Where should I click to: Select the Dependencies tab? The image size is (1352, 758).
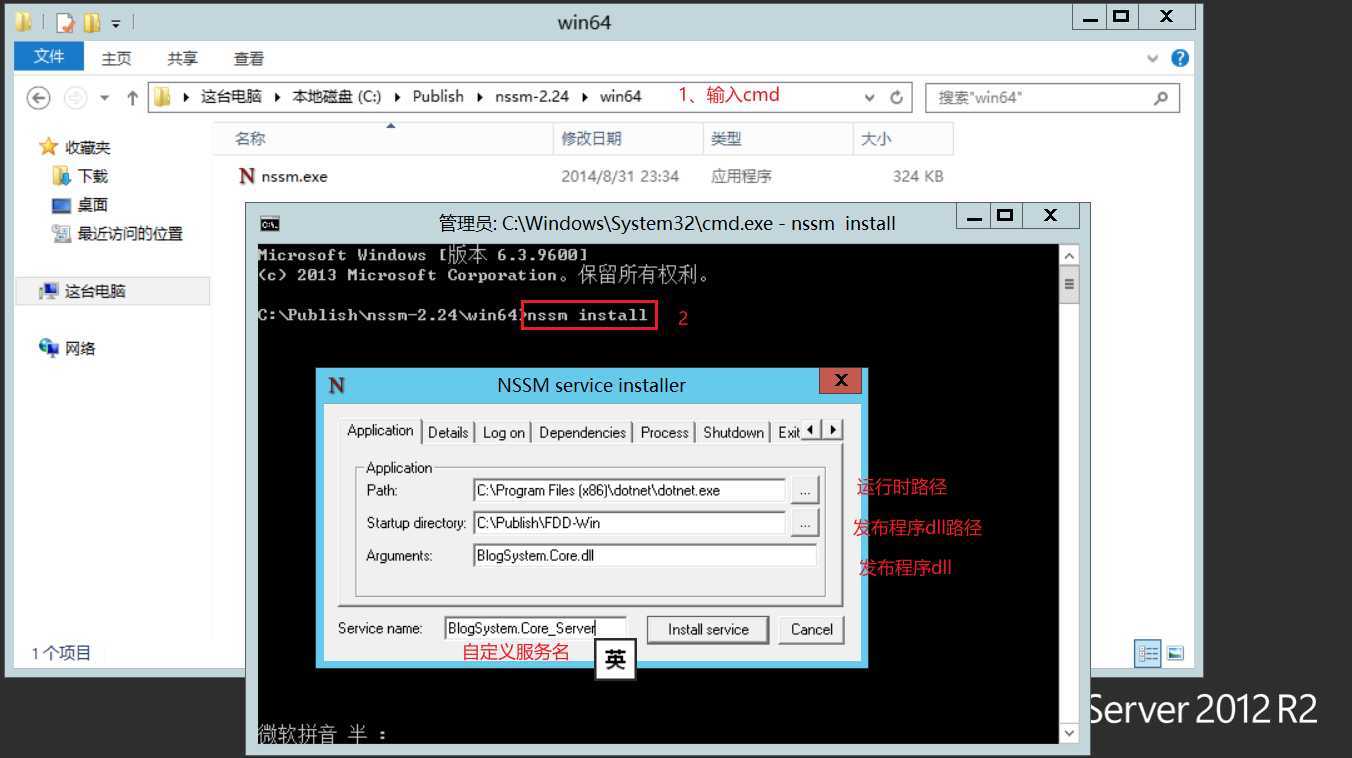[x=582, y=432]
